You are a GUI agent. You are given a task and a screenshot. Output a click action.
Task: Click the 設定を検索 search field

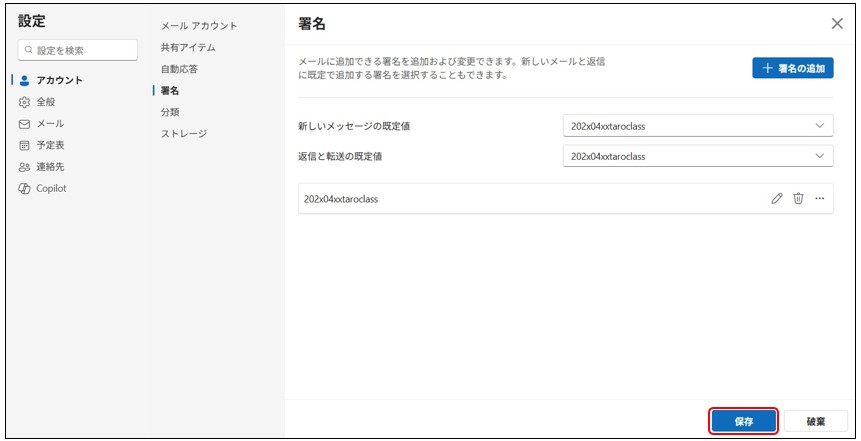[x=78, y=50]
